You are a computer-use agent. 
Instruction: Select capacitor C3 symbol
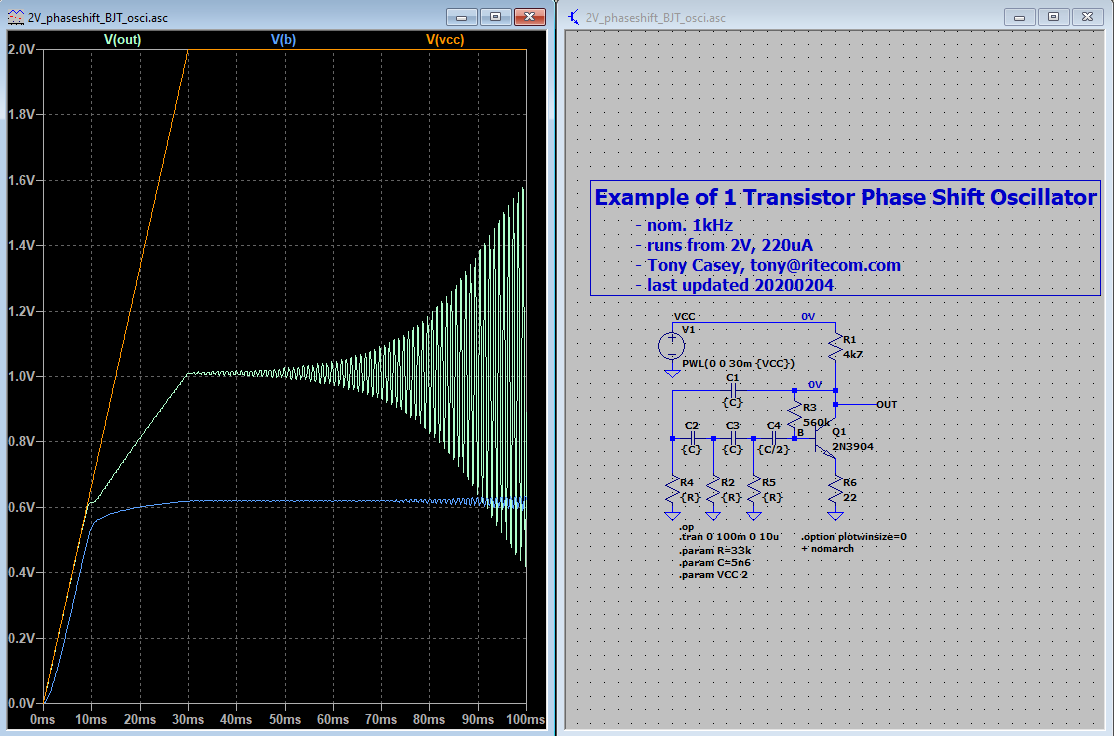734,438
